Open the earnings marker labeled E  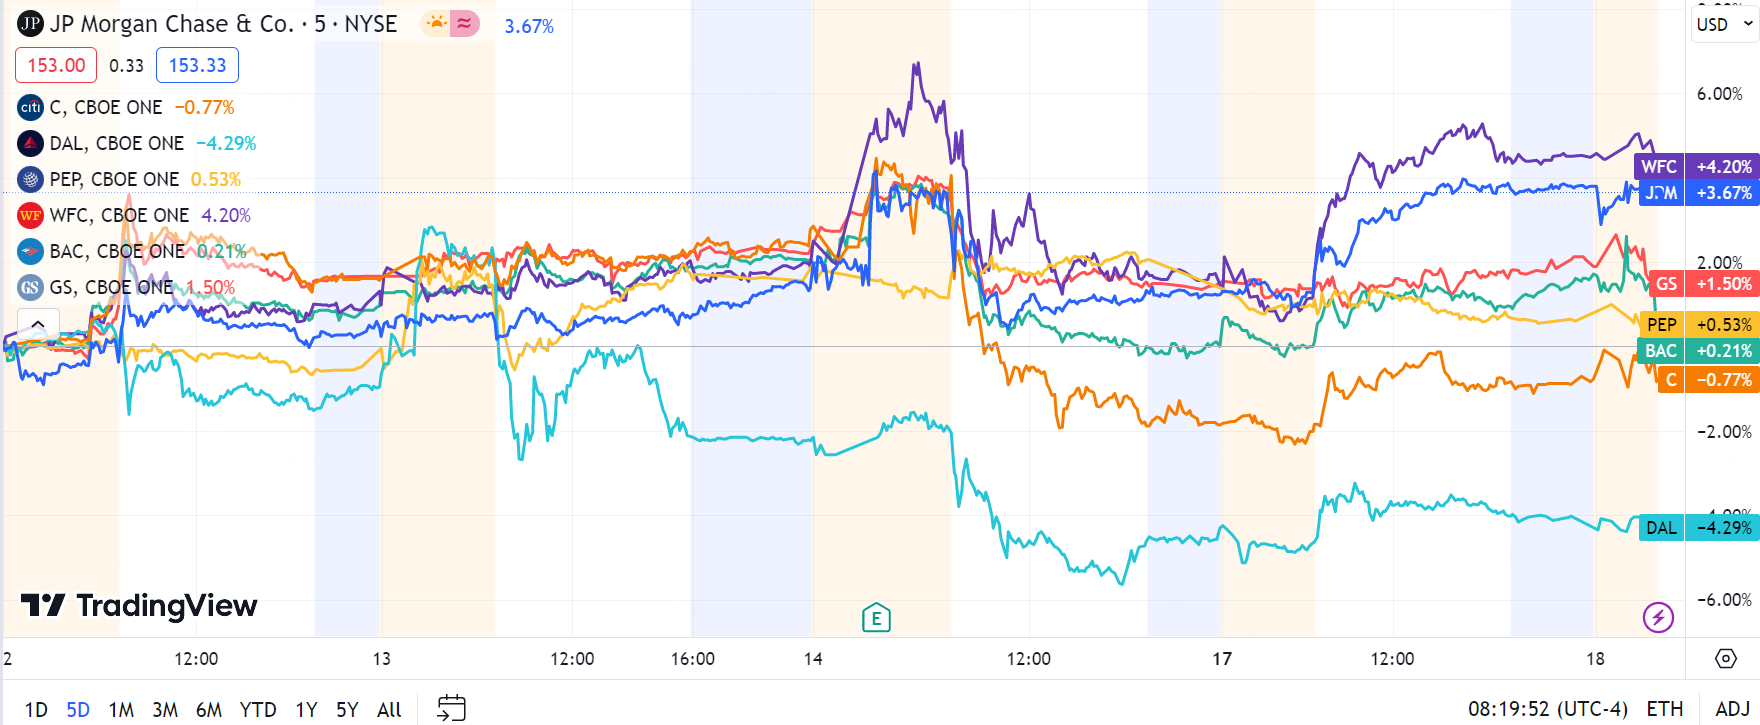click(876, 618)
